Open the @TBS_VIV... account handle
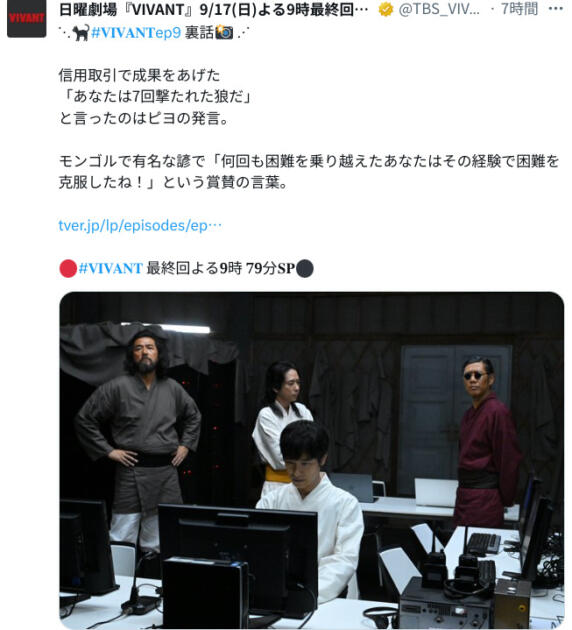This screenshot has width=572, height=630. (439, 9)
